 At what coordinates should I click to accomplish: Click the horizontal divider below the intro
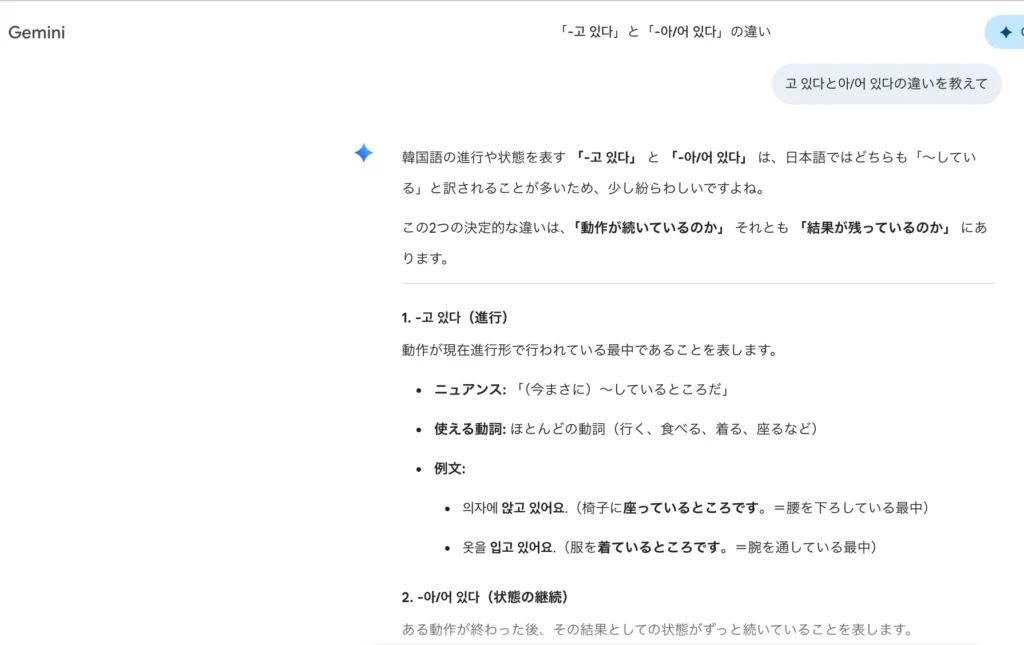(698, 283)
